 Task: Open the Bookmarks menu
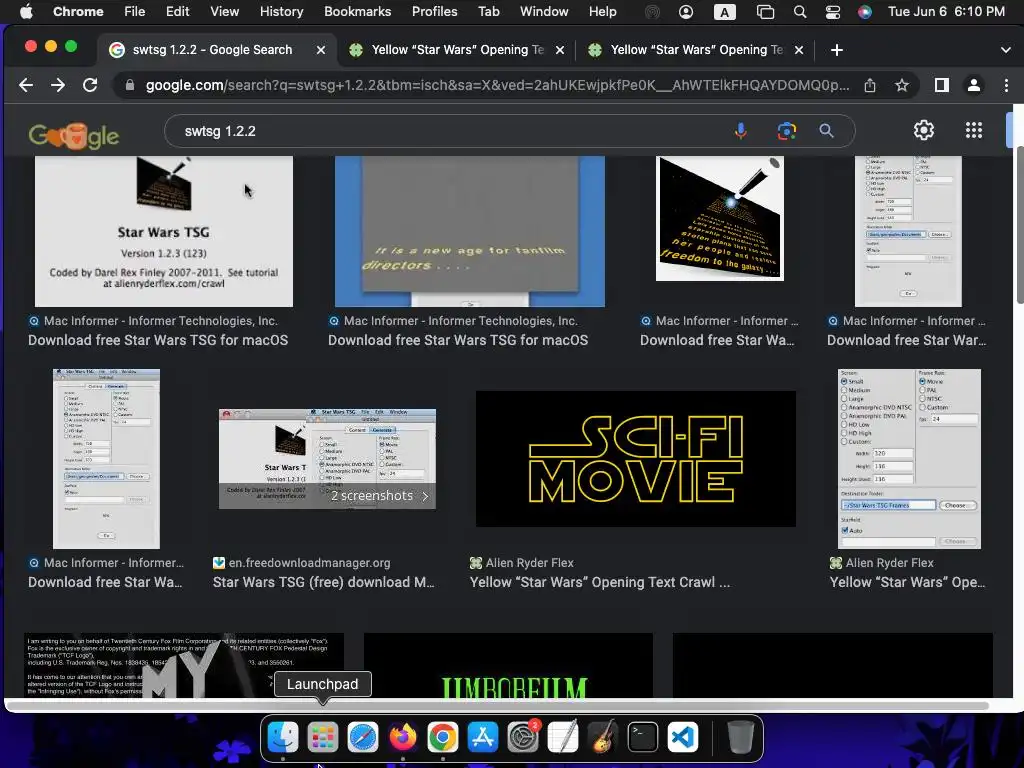point(357,12)
